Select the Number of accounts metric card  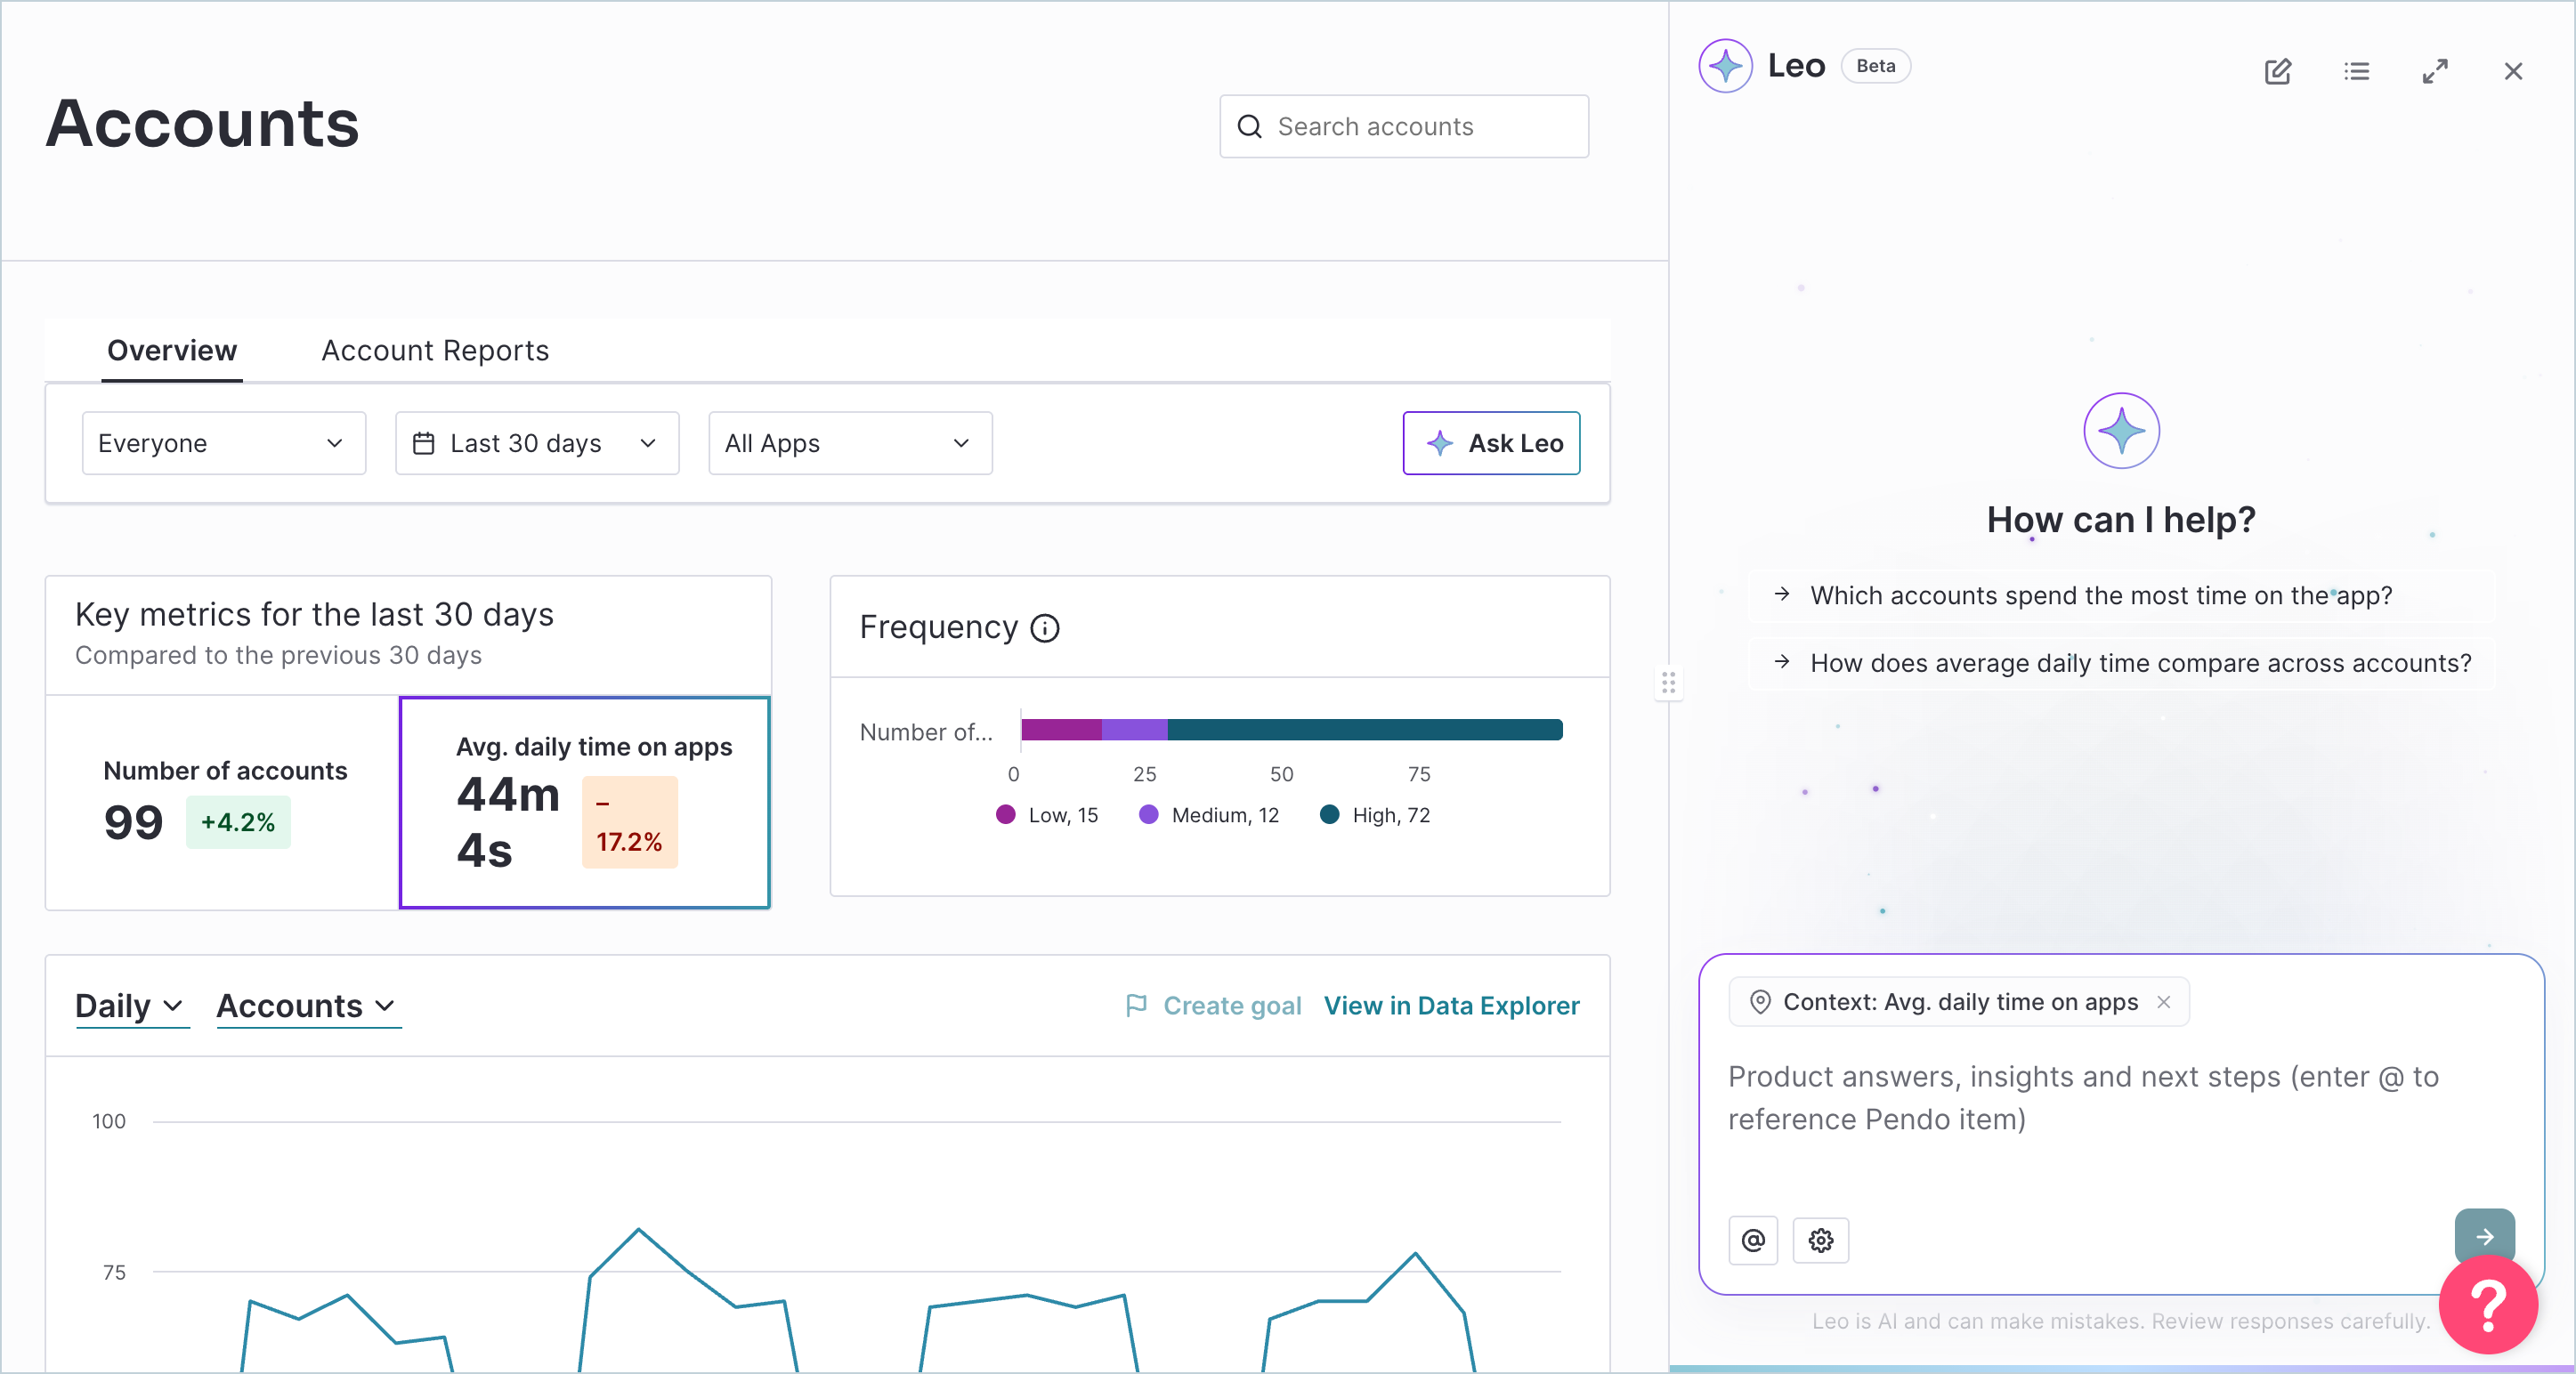[x=223, y=802]
